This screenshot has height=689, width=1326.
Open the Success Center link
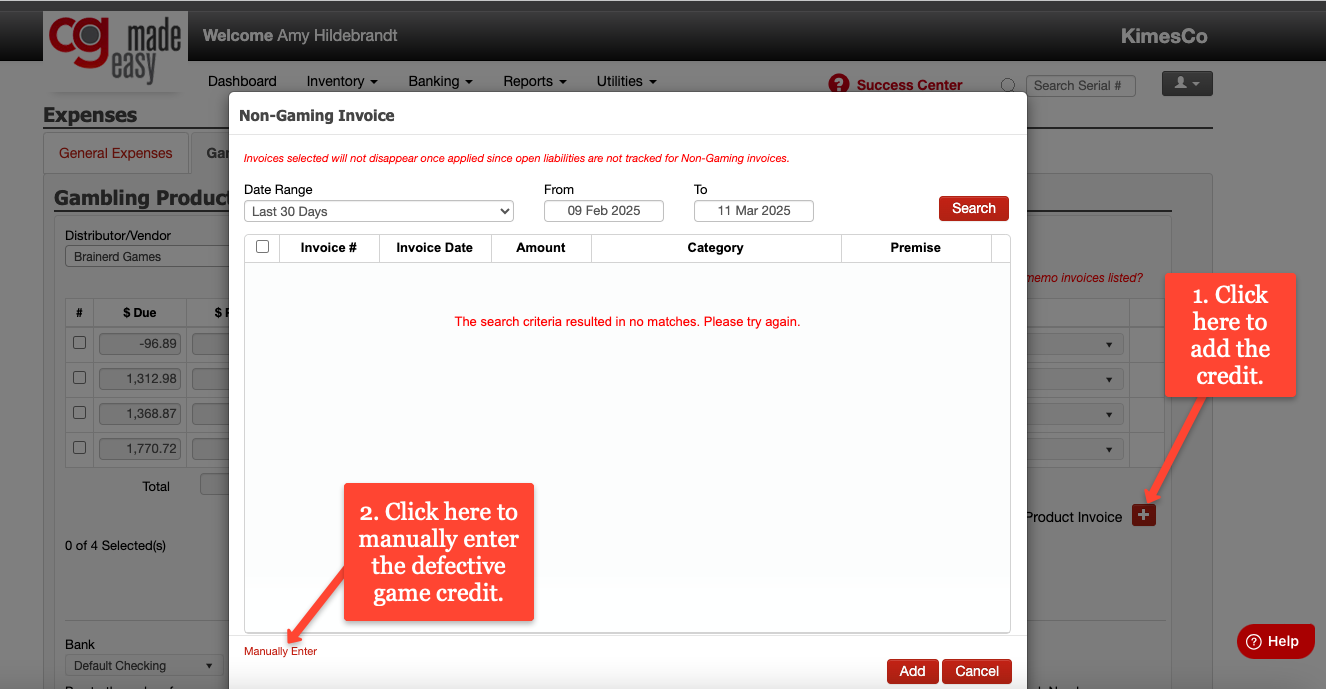[x=909, y=85]
